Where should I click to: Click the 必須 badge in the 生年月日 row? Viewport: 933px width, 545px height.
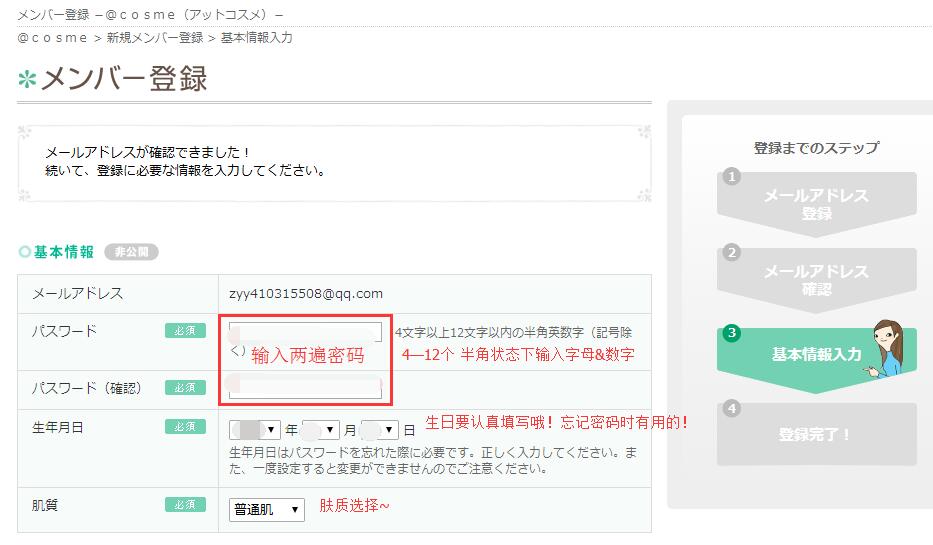click(x=185, y=427)
